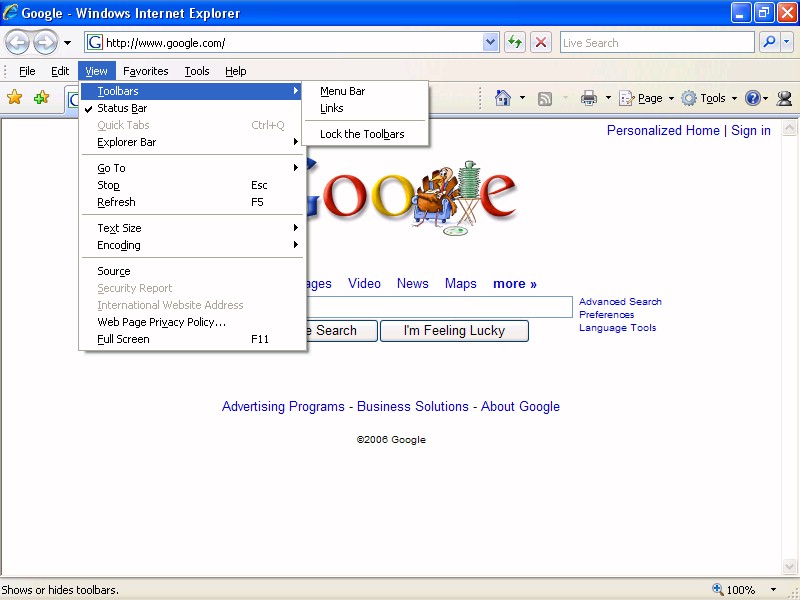Viewport: 800px width, 600px height.
Task: Open the Advanced Search link
Action: [x=620, y=301]
